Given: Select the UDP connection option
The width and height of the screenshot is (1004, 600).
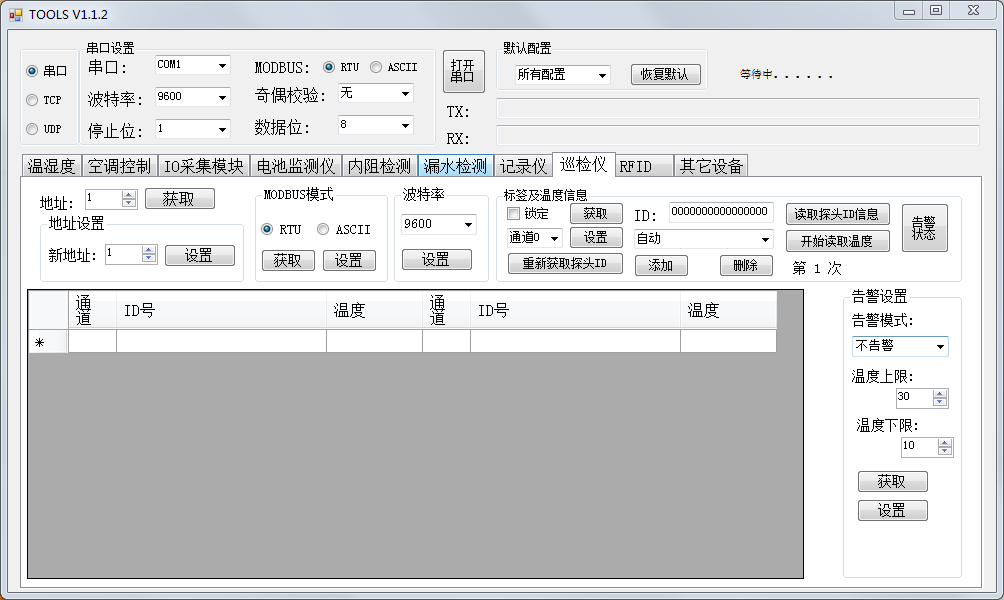Looking at the screenshot, I should coord(33,129).
